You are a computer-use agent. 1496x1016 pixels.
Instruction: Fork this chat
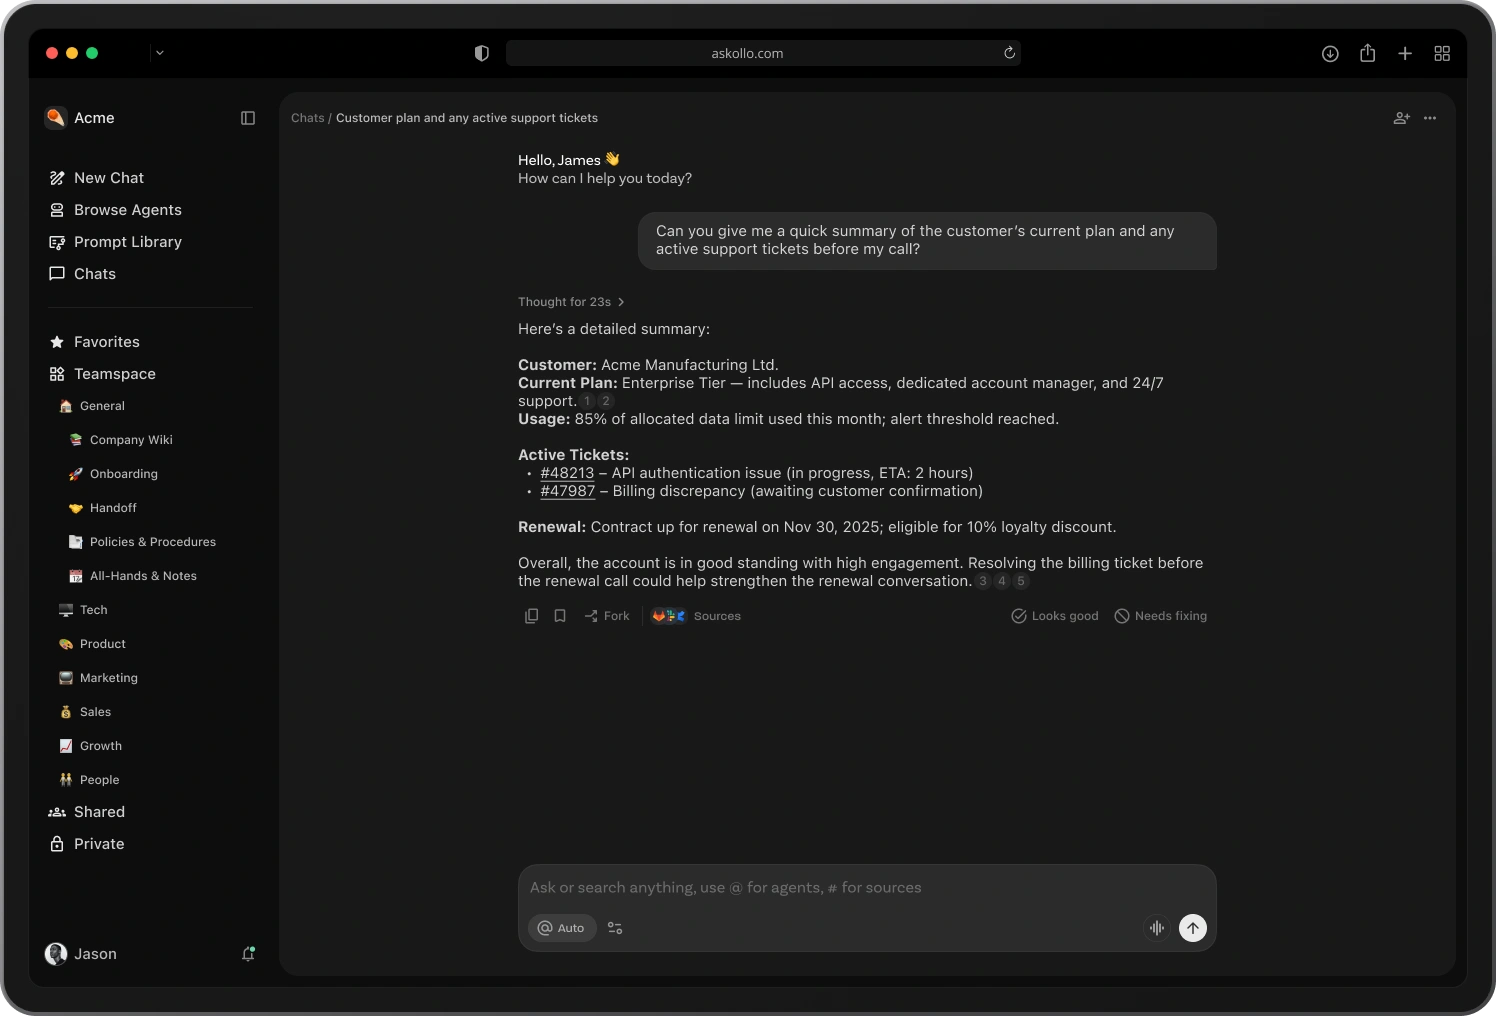click(x=607, y=616)
